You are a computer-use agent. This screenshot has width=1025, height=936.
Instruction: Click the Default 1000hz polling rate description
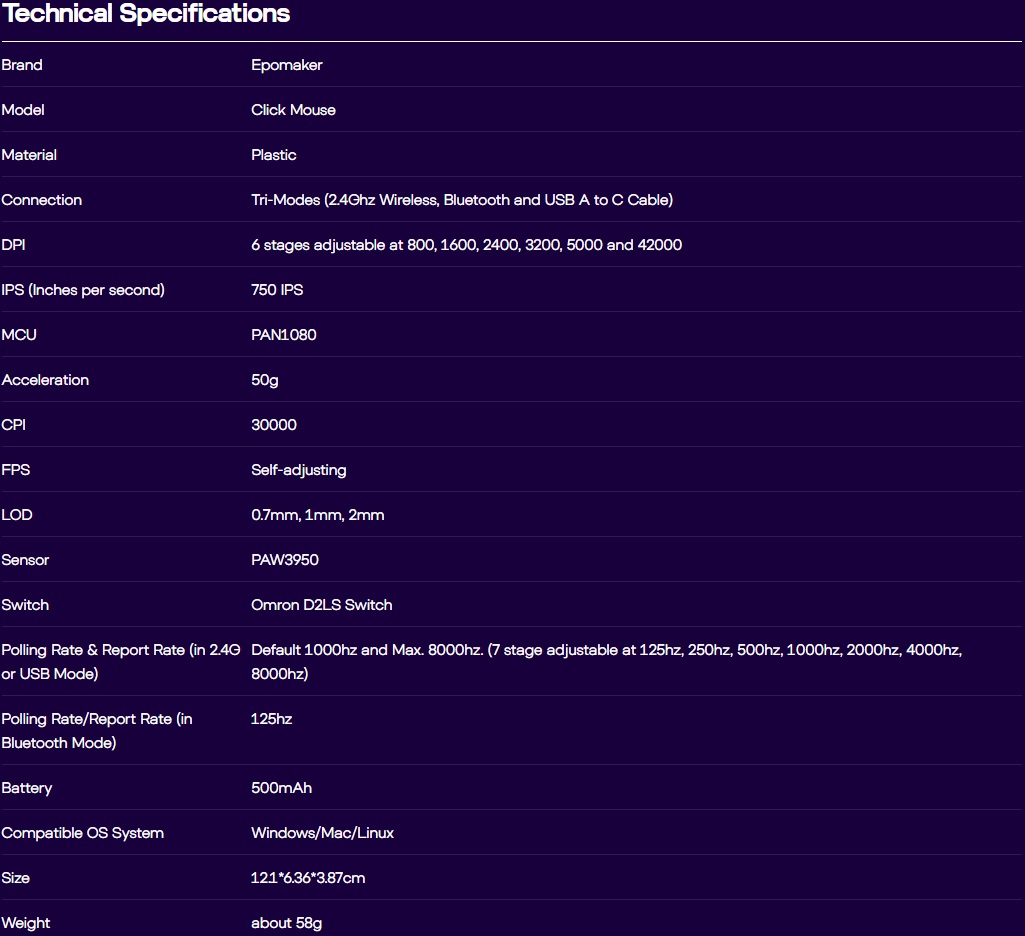click(606, 650)
